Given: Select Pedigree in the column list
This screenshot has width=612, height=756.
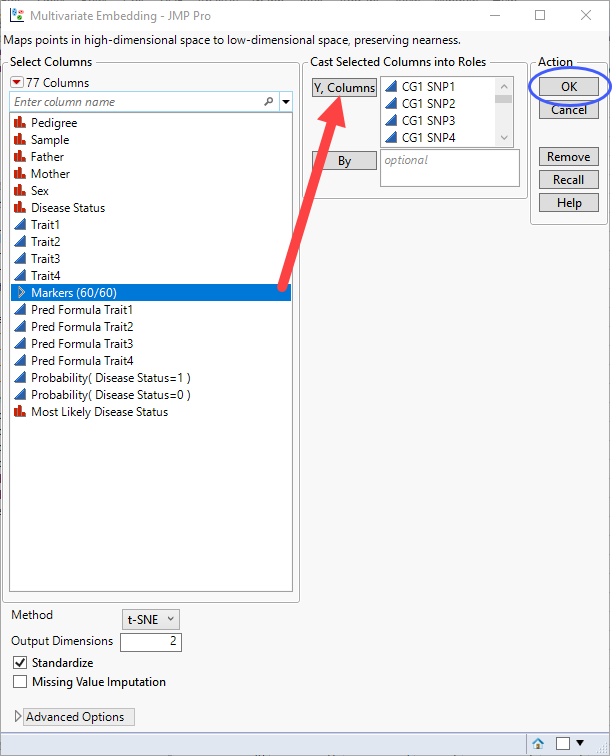Looking at the screenshot, I should coord(151,122).
